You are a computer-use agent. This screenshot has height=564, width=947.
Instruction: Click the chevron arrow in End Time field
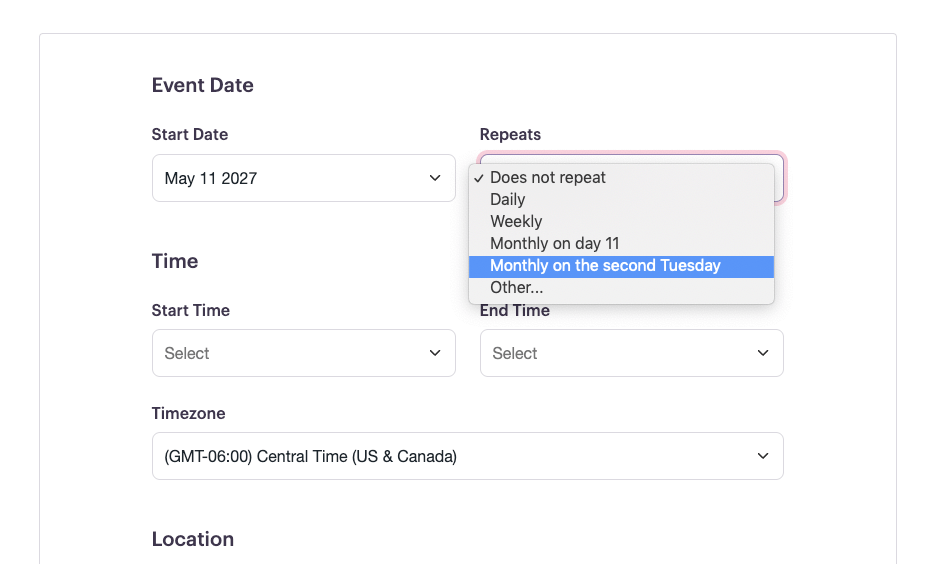(763, 353)
